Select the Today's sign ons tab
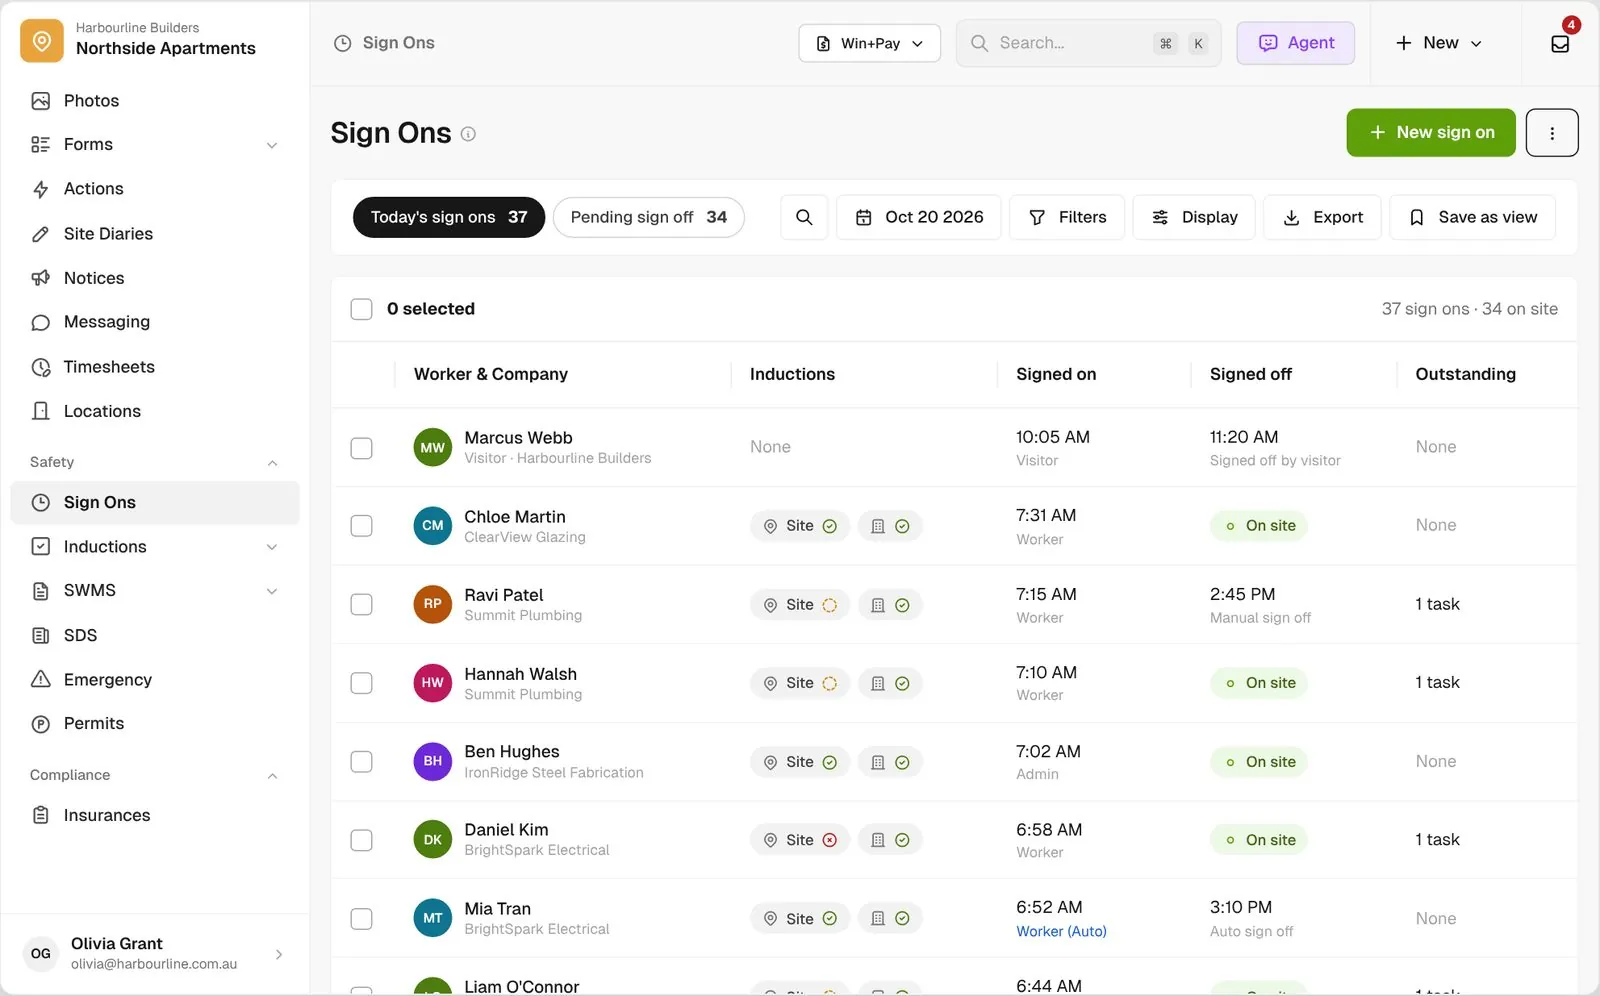 click(449, 217)
